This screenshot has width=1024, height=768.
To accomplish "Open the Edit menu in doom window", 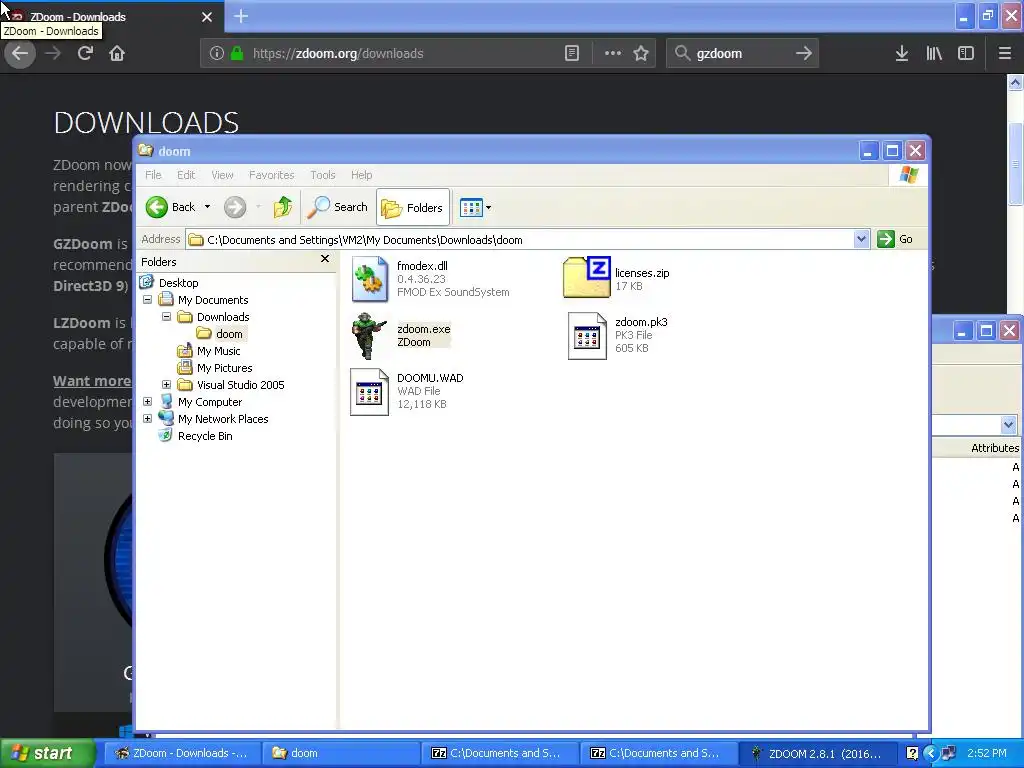I will [185, 175].
